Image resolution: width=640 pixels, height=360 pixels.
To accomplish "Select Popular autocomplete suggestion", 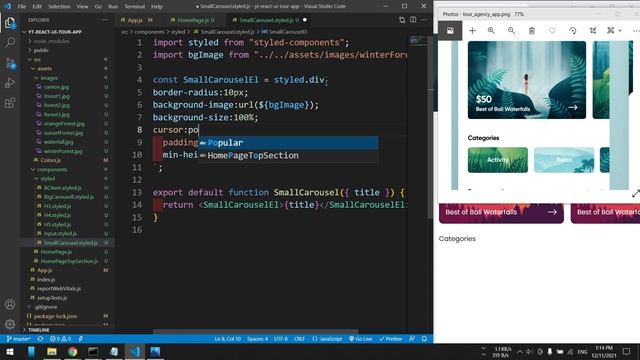I will 288,143.
